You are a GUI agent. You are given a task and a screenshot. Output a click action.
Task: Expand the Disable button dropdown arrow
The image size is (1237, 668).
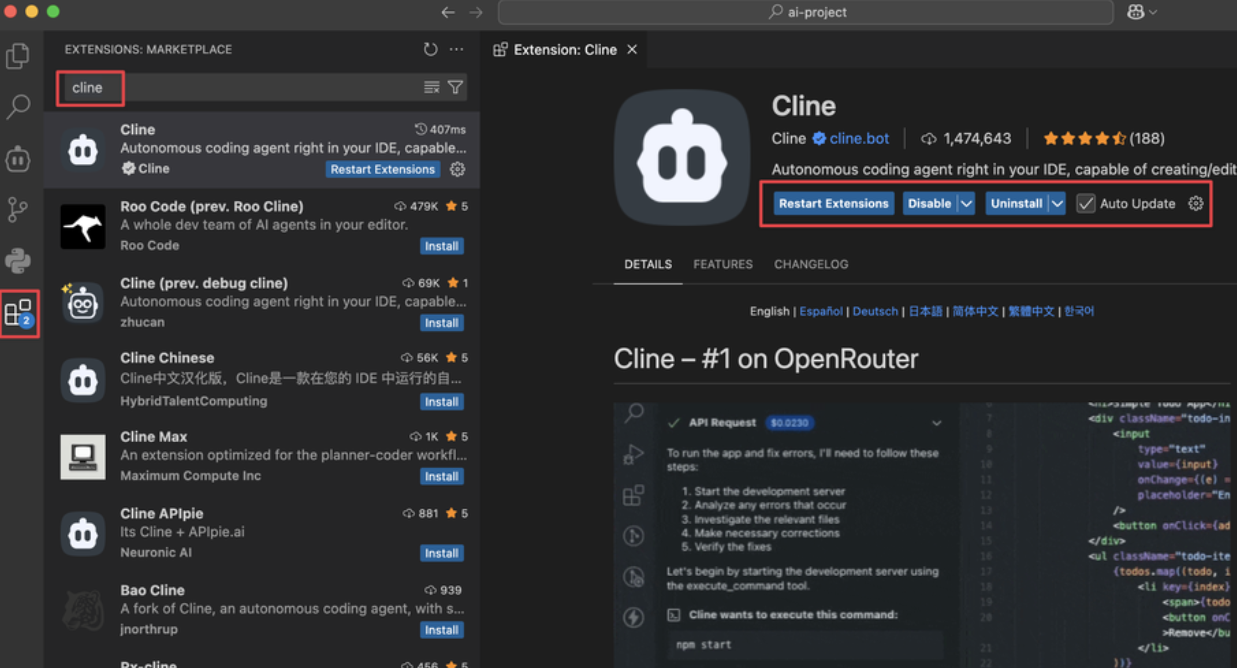coord(966,203)
